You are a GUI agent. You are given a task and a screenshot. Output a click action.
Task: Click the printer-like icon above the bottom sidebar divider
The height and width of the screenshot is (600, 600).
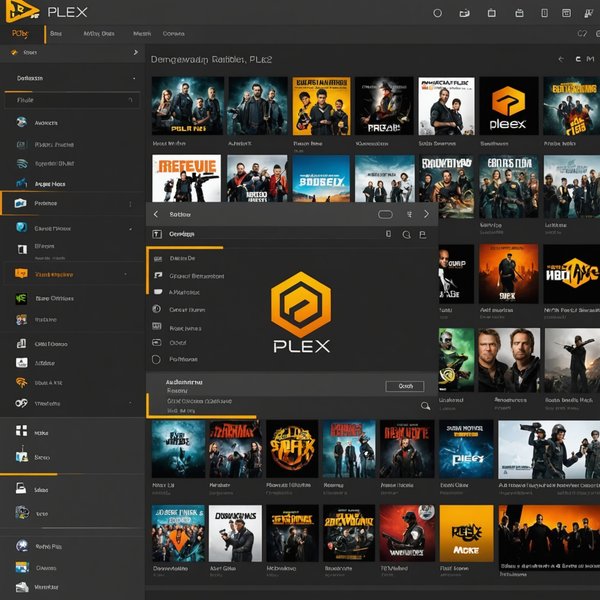[21, 488]
